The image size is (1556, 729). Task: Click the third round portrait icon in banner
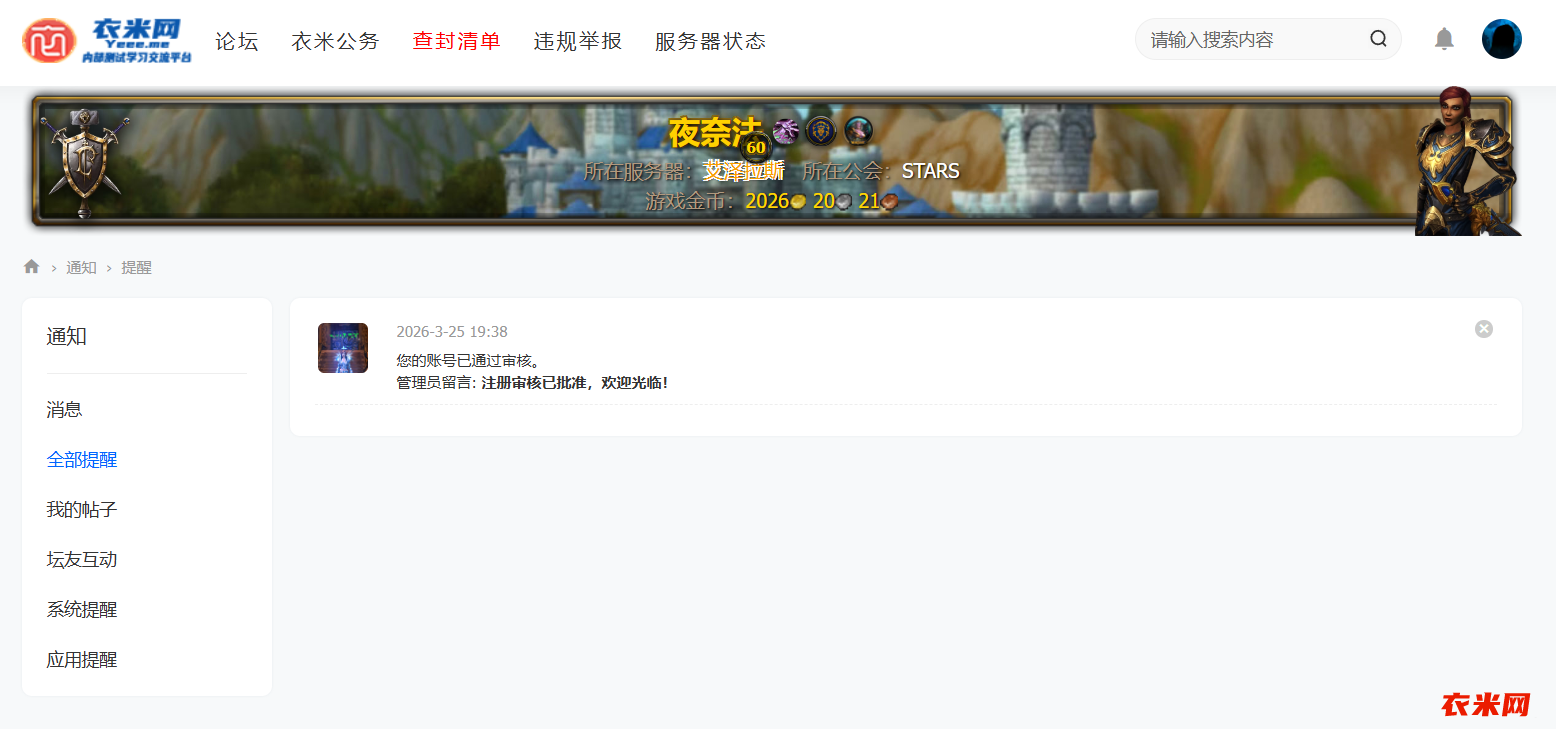pyautogui.click(x=858, y=130)
